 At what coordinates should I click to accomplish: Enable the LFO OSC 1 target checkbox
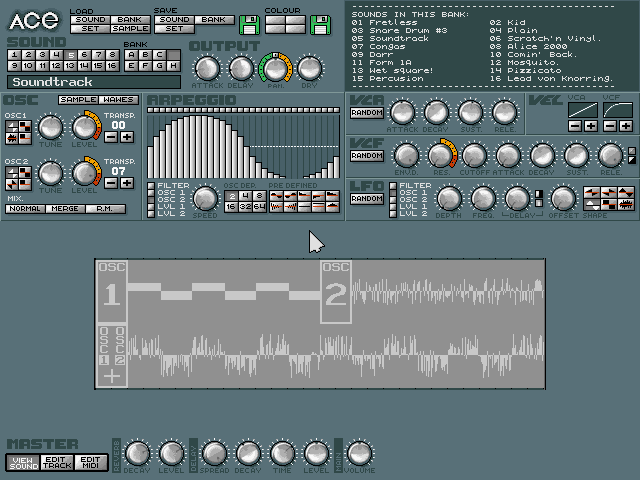point(393,193)
